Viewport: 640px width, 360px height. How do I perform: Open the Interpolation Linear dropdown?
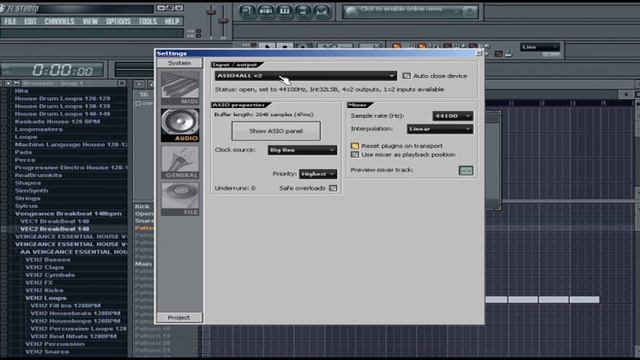click(440, 129)
